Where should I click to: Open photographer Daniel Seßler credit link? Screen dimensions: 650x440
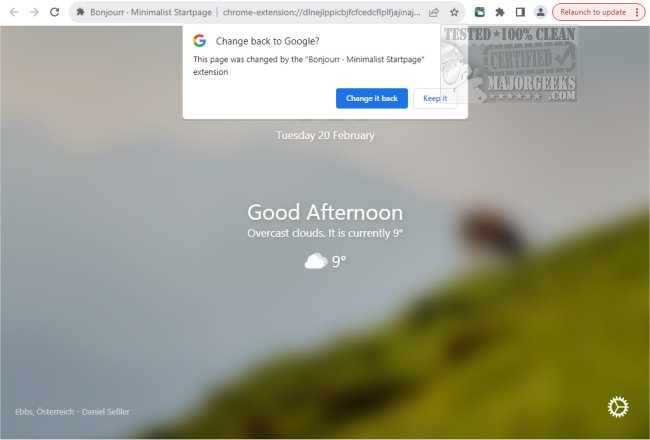(106, 412)
